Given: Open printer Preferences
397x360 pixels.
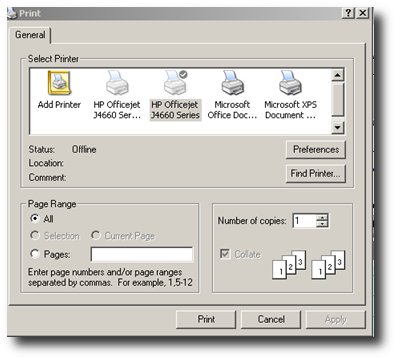Looking at the screenshot, I should coord(316,149).
